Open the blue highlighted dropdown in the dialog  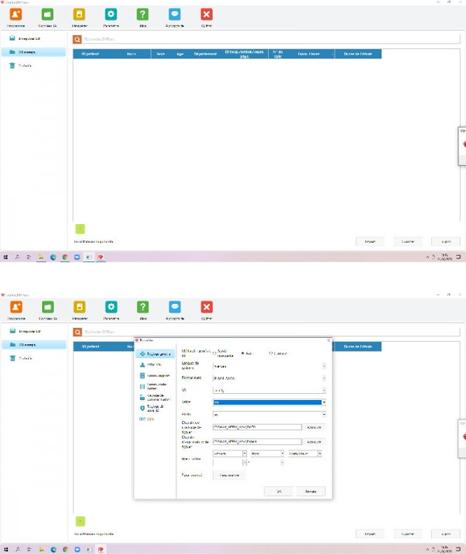coord(269,402)
